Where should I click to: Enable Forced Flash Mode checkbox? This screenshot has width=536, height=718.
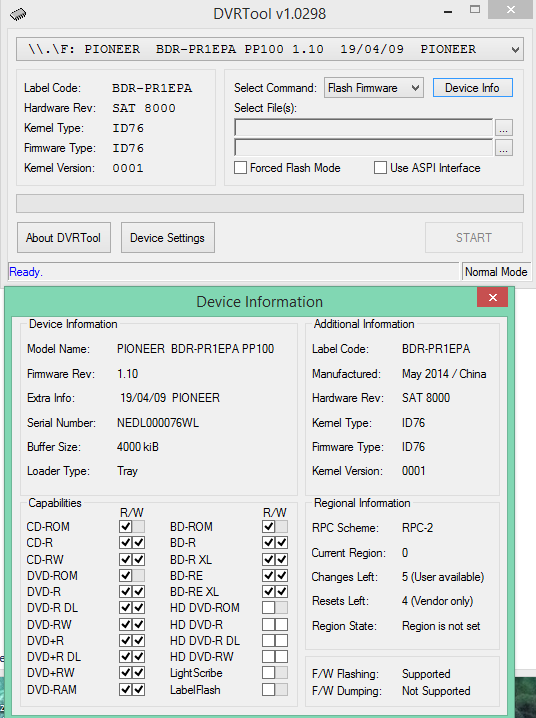click(240, 168)
